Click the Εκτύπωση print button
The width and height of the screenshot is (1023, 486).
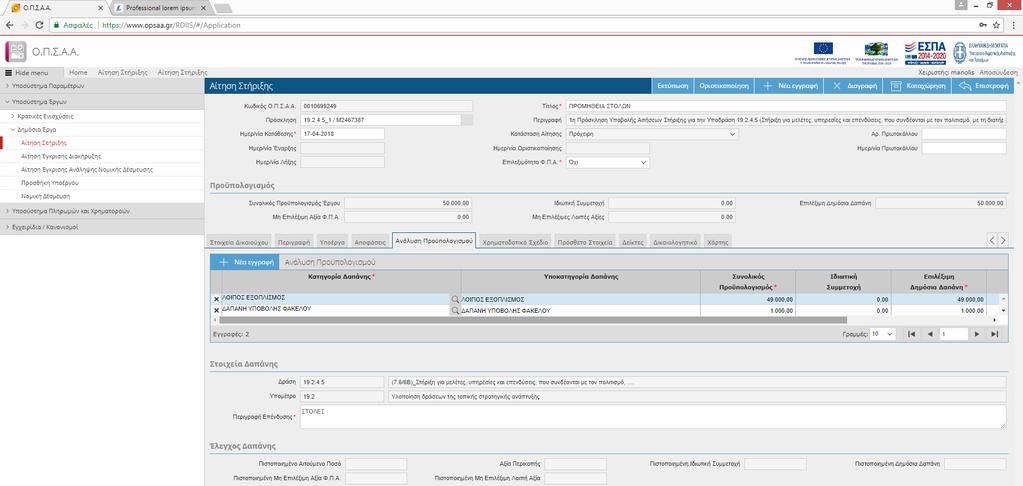click(673, 86)
